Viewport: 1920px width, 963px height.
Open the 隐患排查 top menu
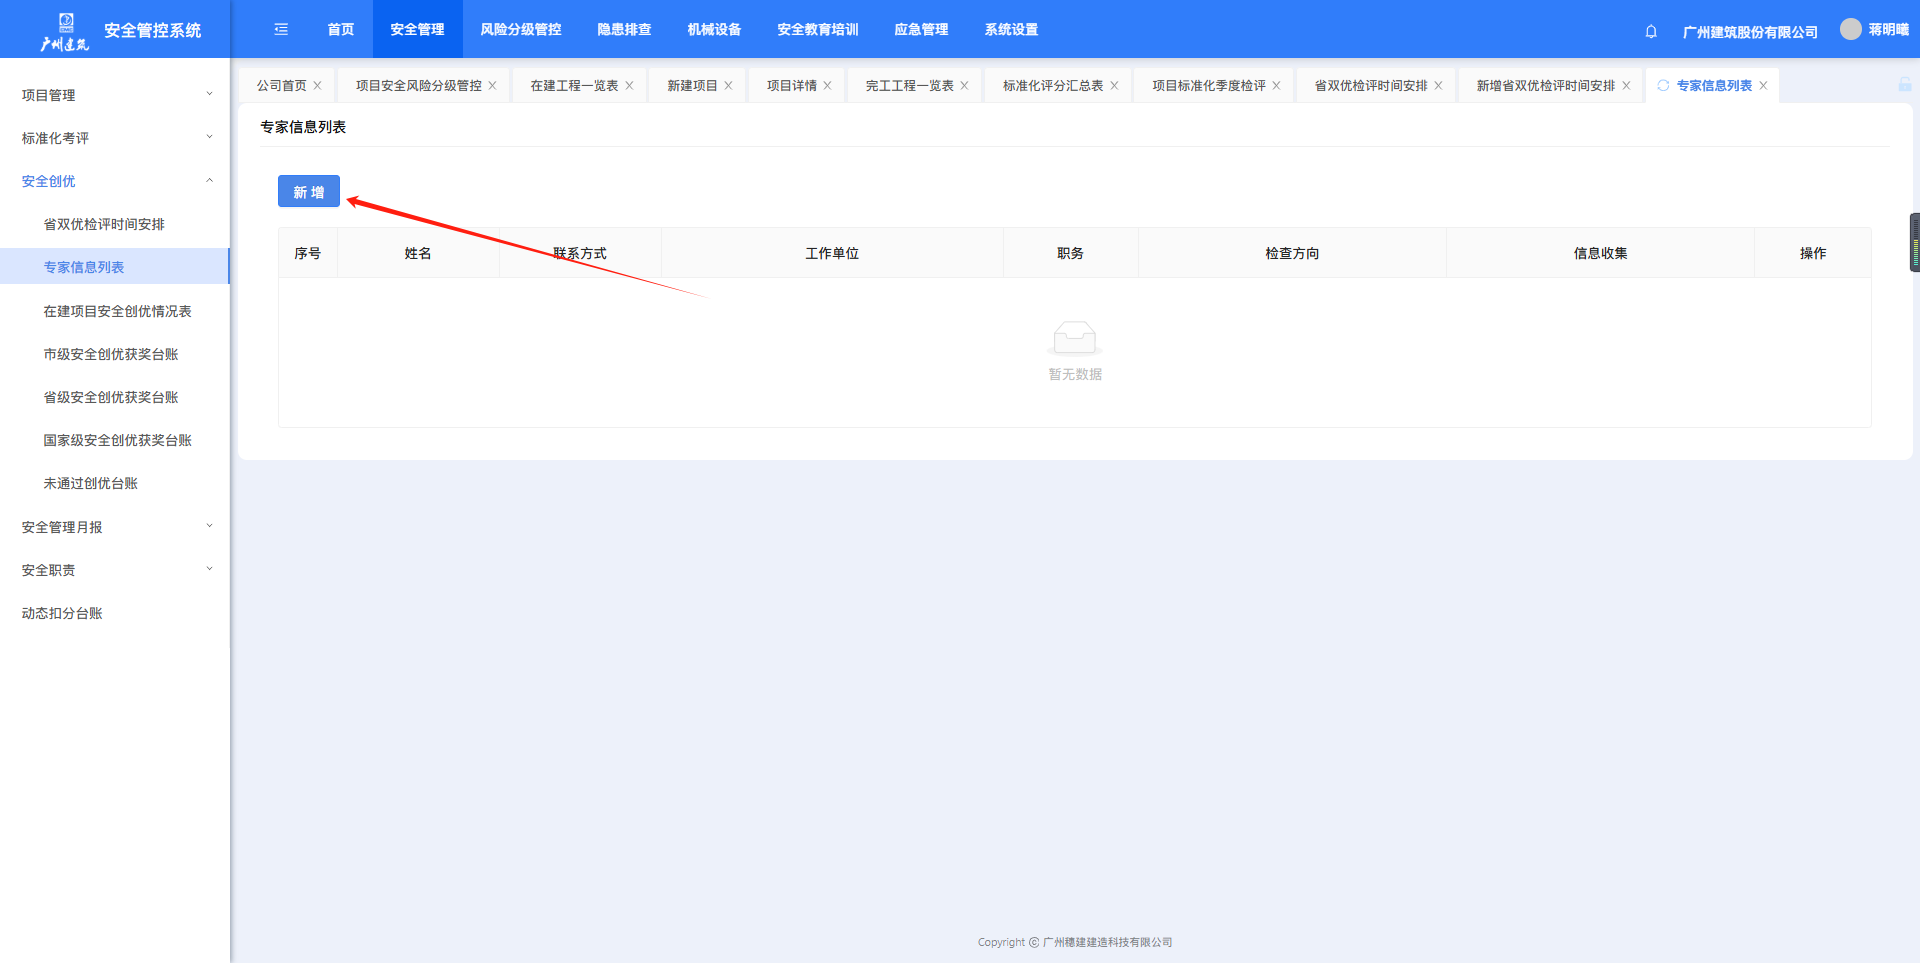[624, 30]
